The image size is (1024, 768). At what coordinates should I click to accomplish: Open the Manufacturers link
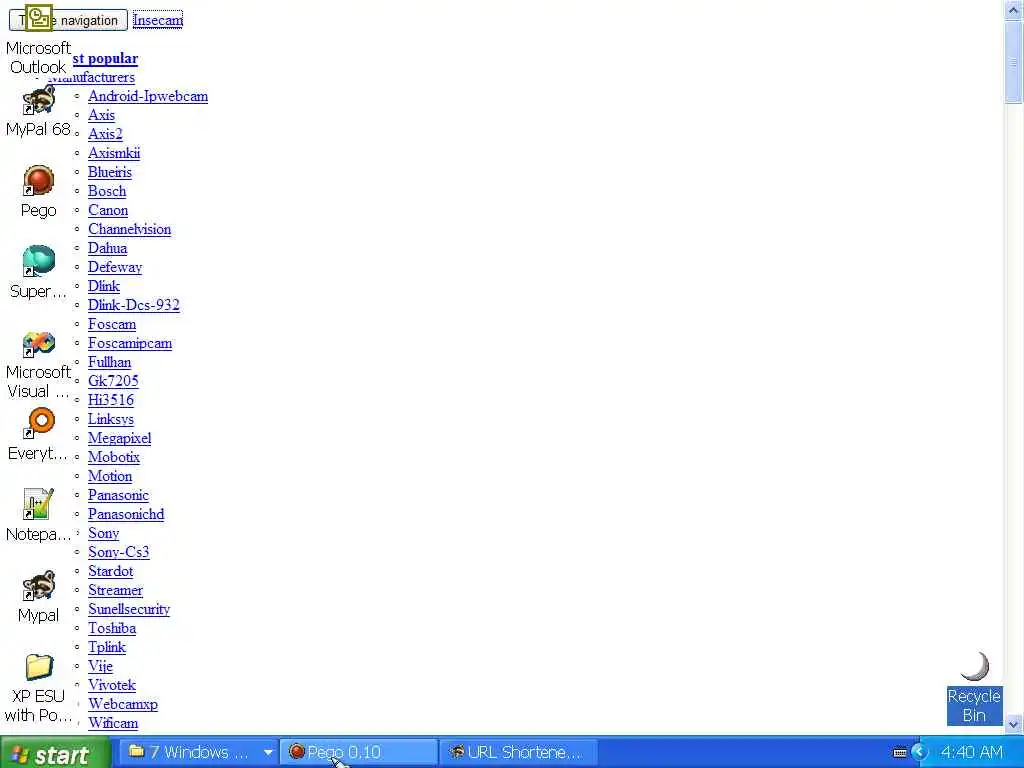click(x=92, y=77)
